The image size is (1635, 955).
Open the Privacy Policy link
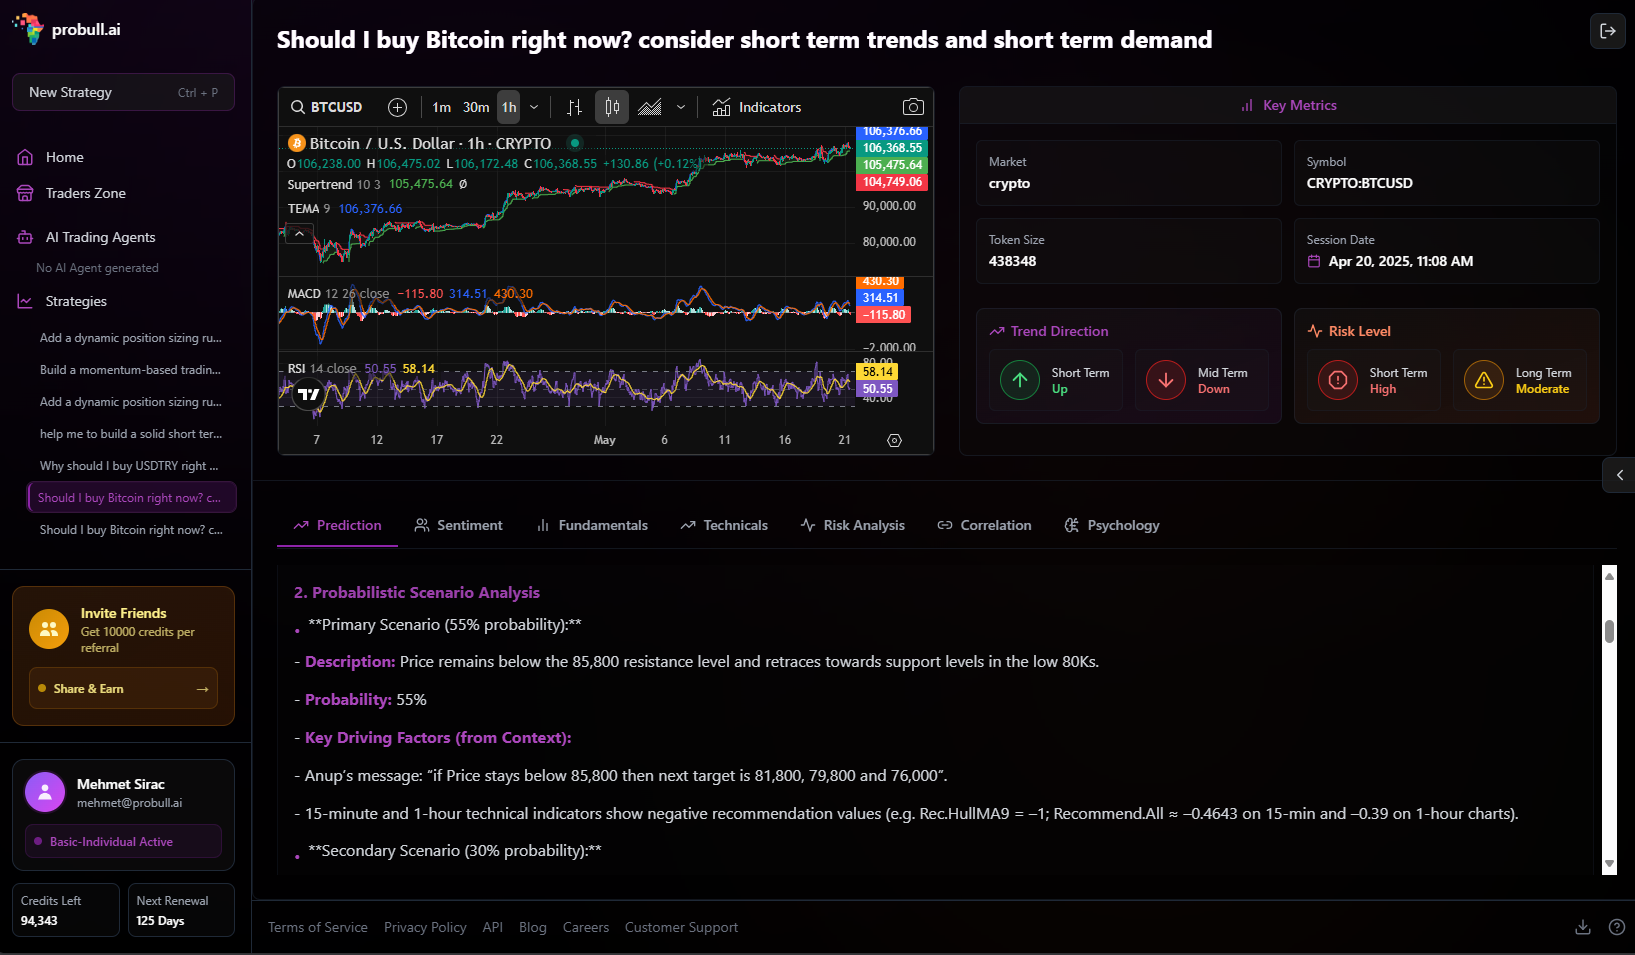(425, 927)
